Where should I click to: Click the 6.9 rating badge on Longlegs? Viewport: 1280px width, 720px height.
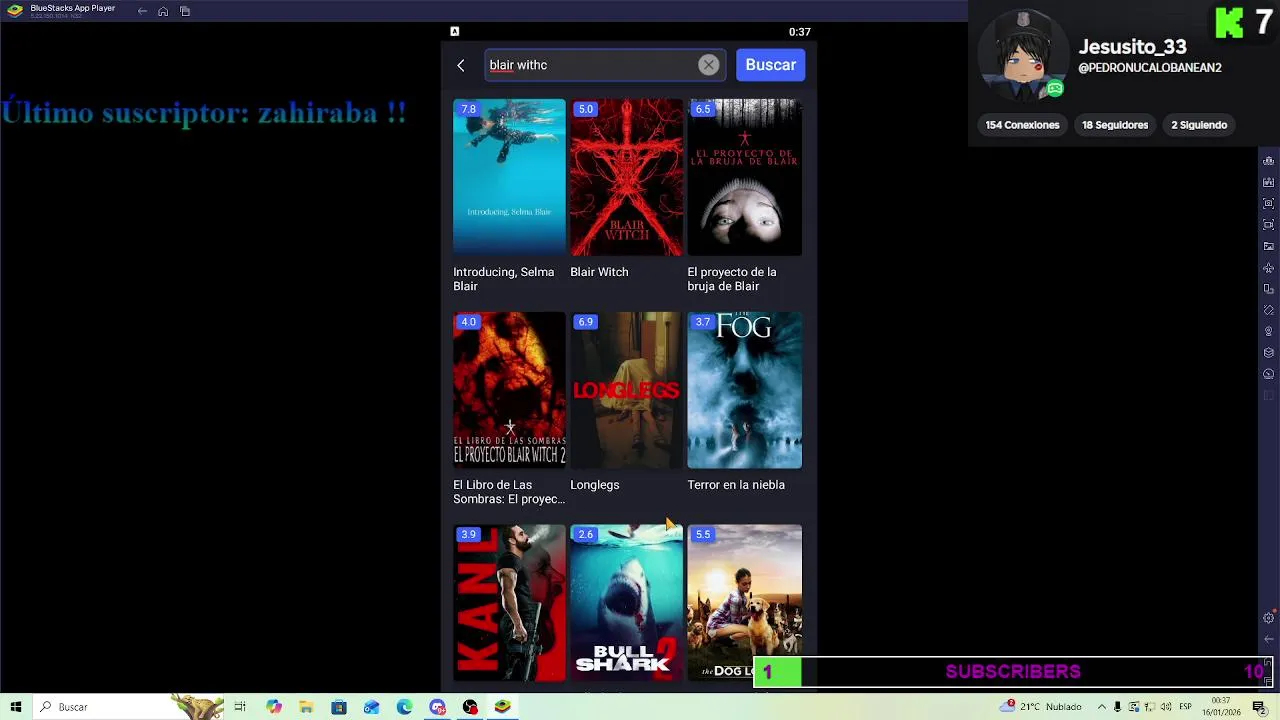click(x=585, y=322)
